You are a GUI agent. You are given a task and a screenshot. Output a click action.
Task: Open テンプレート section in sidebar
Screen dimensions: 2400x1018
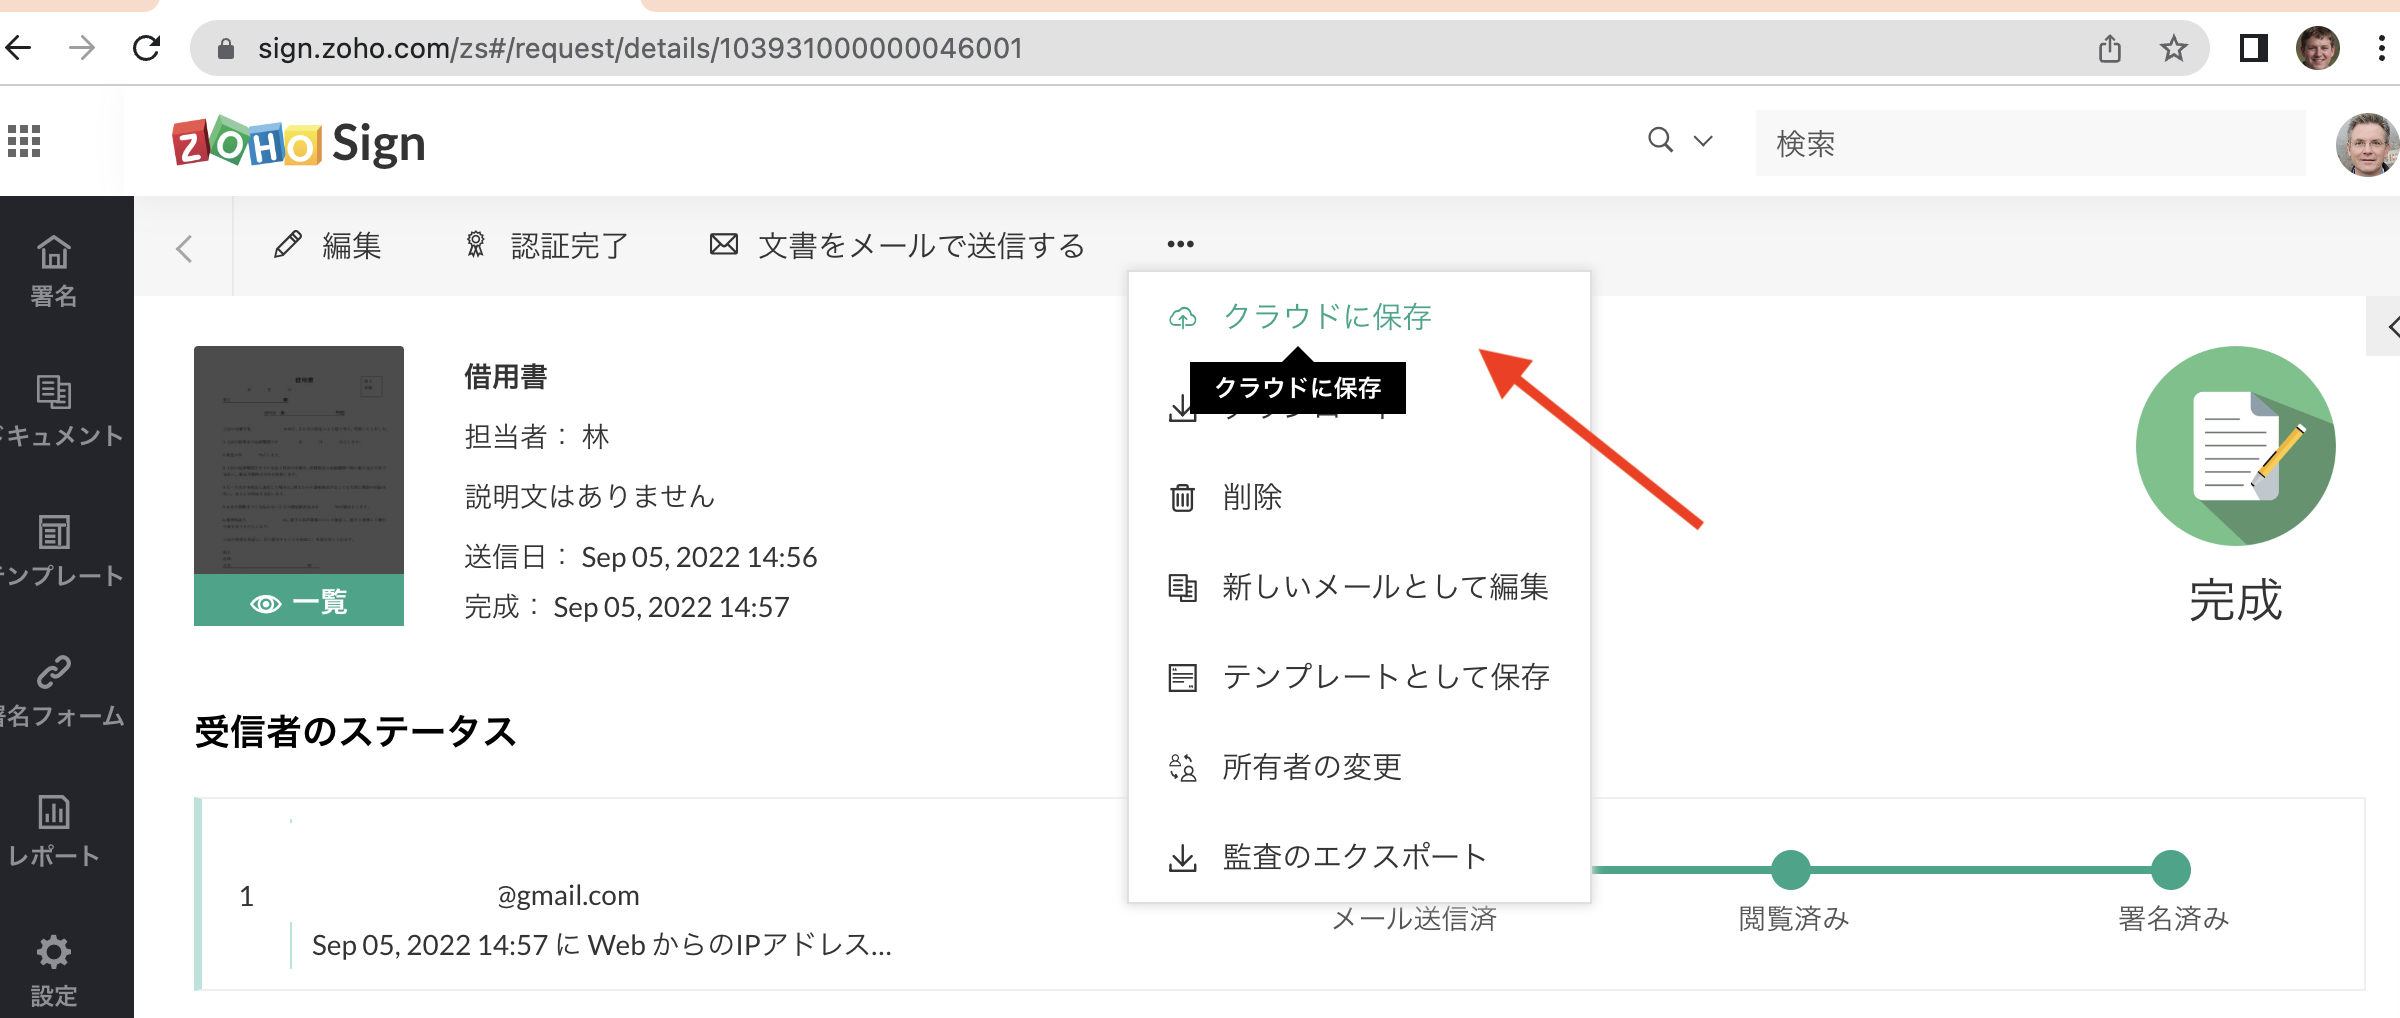point(54,550)
